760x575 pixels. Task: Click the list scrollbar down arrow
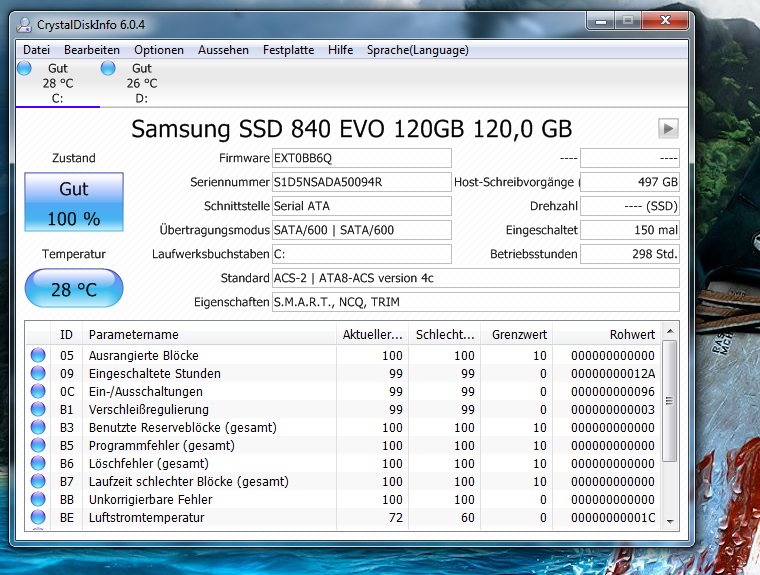tap(670, 522)
